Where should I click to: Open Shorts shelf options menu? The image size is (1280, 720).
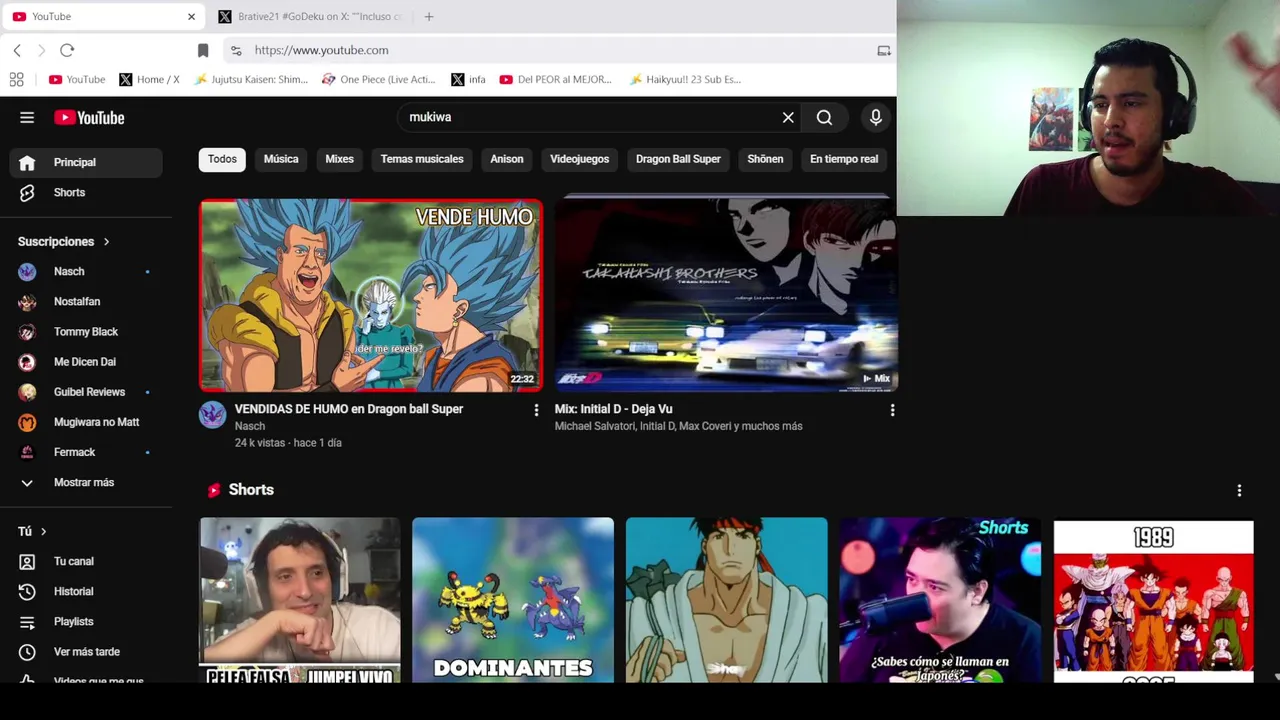pos(1239,491)
